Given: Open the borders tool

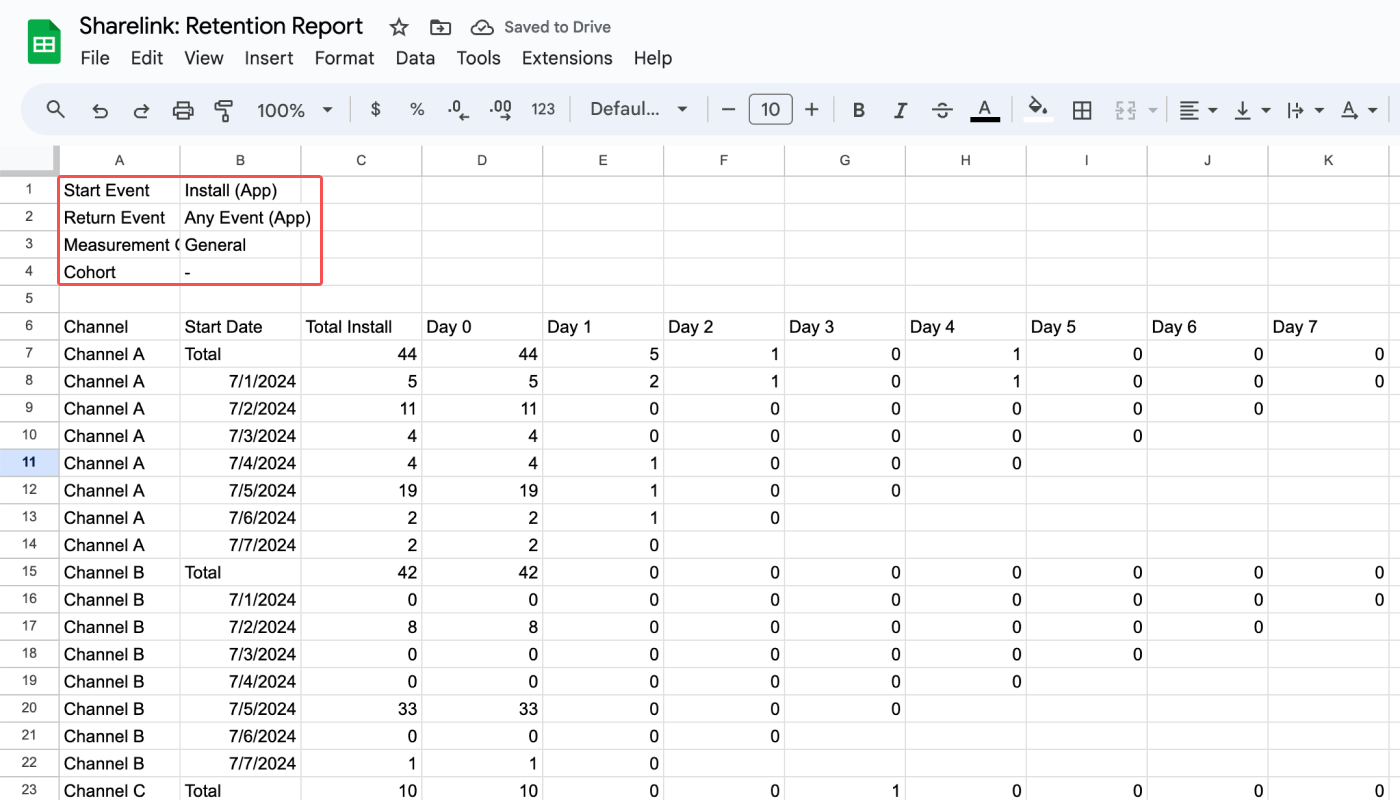Looking at the screenshot, I should click(x=1082, y=110).
